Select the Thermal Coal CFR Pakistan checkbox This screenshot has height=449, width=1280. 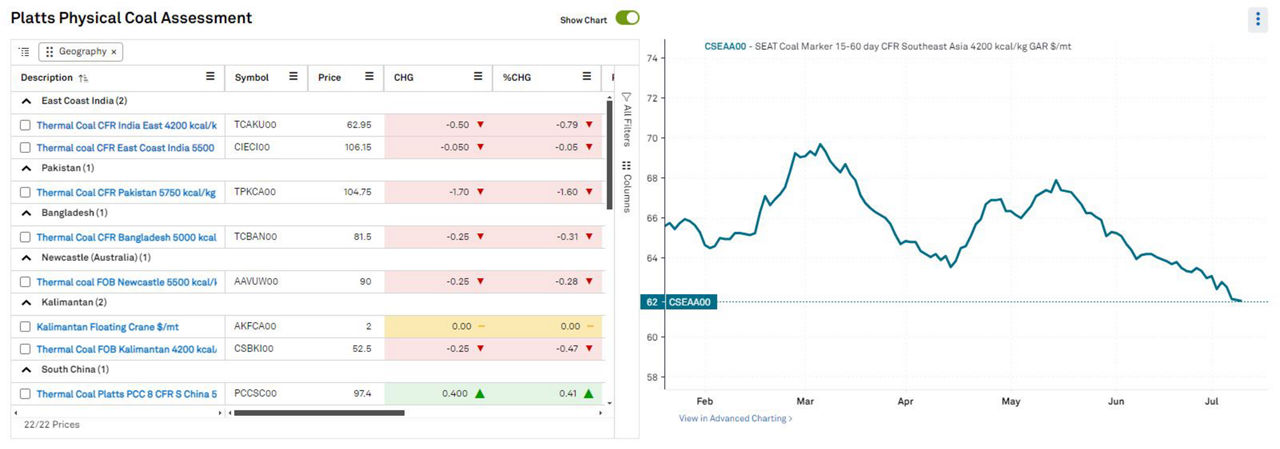[26, 192]
